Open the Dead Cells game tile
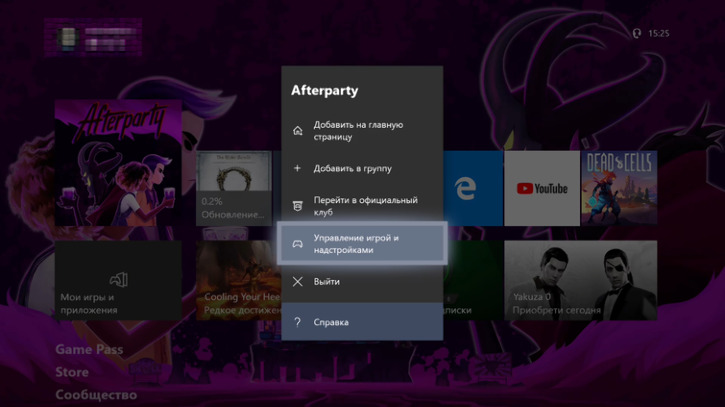 [619, 188]
